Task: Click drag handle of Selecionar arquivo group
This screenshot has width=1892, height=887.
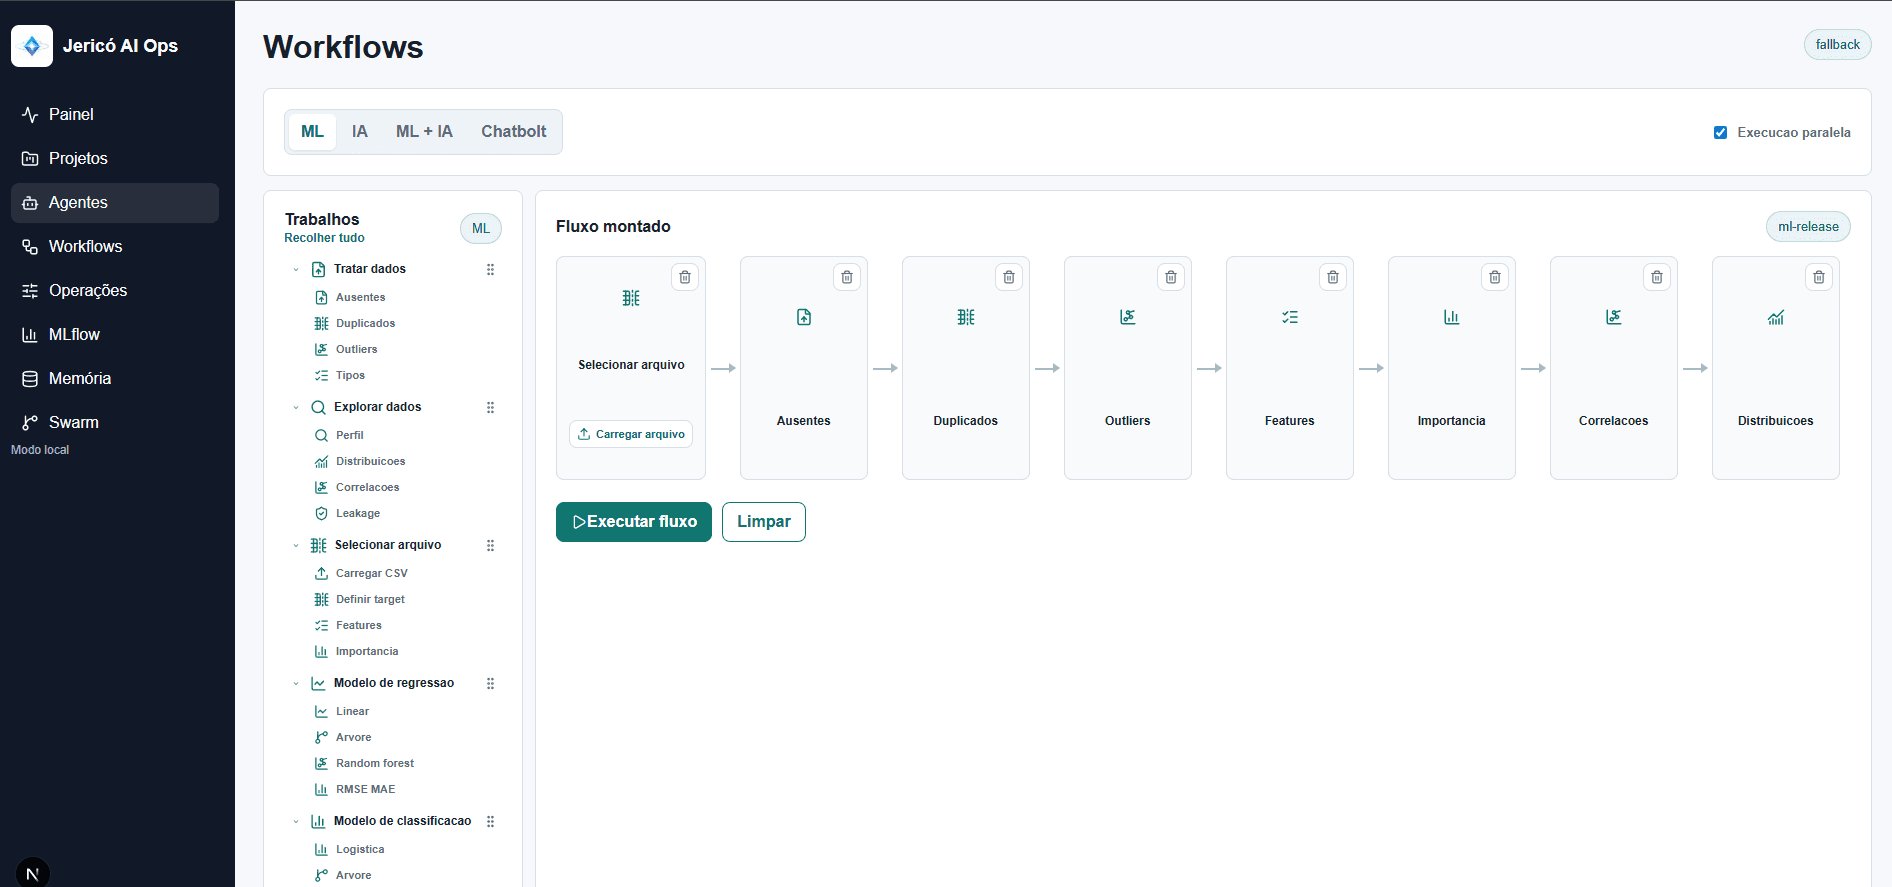Action: coord(490,545)
